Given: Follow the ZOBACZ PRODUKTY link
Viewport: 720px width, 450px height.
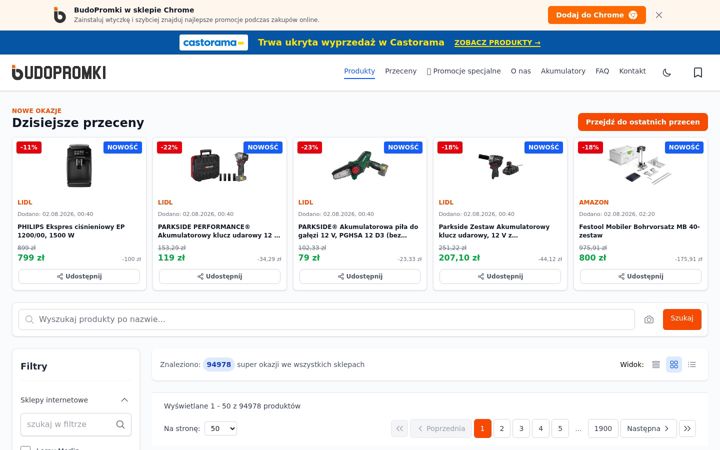Looking at the screenshot, I should tap(497, 43).
